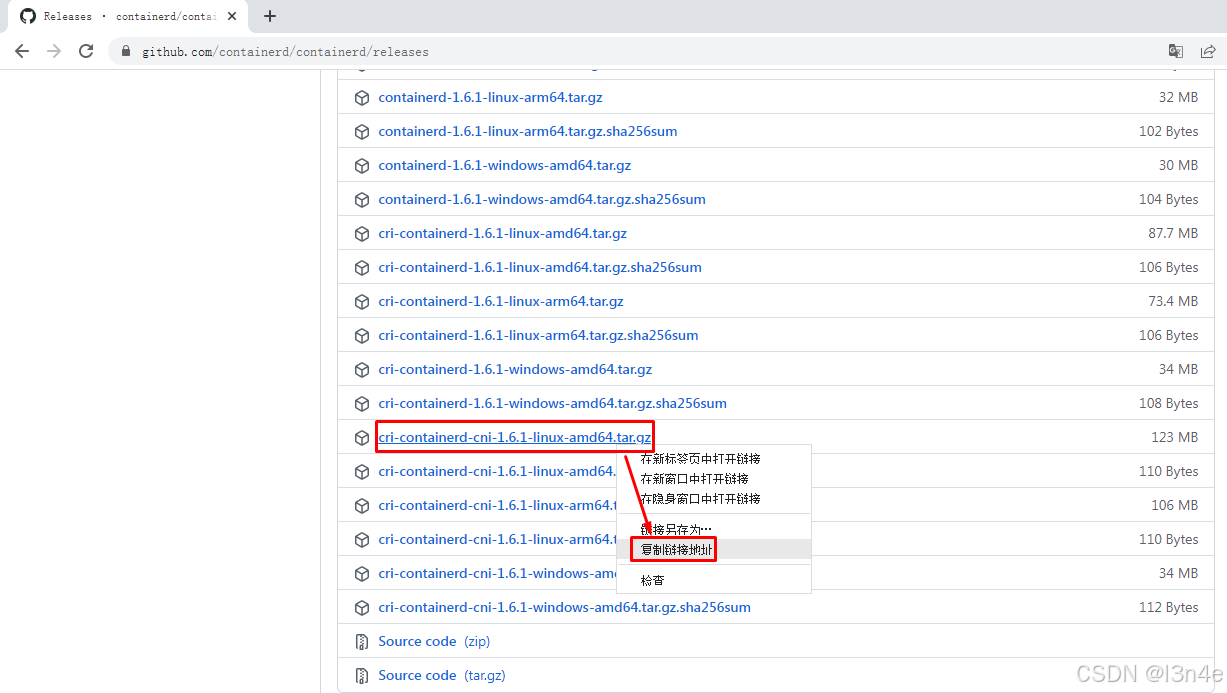The height and width of the screenshot is (693, 1227).
Task: Download containerd-1.6.1-windows-amd64.tar.gz
Action: [505, 166]
